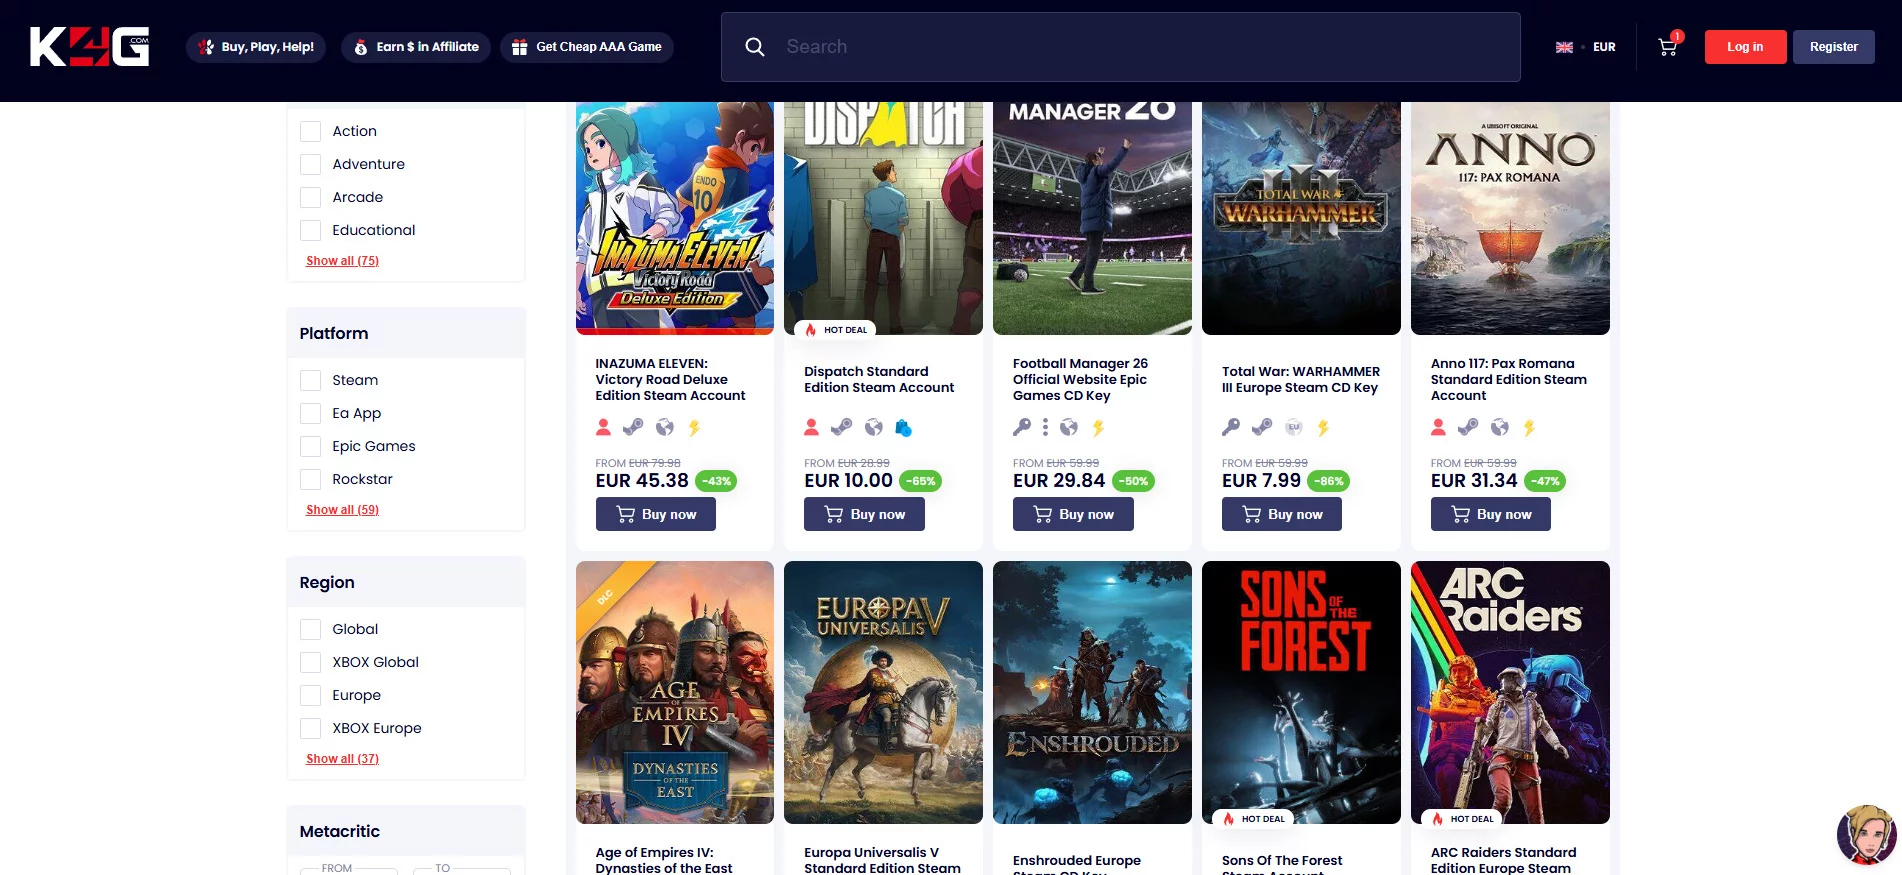The width and height of the screenshot is (1902, 875).
Task: Click the lightning icon under Total War: WARHAMMER III
Action: point(1324,428)
